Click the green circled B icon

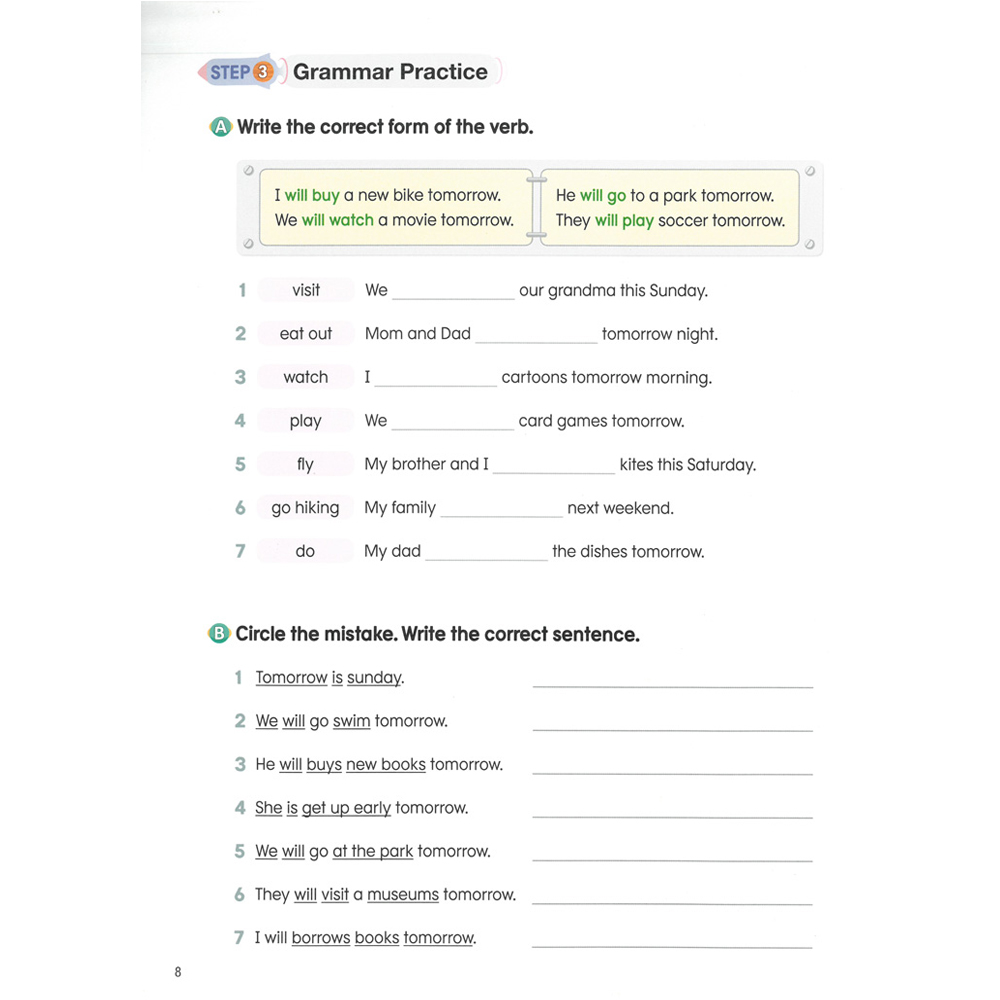click(x=219, y=634)
